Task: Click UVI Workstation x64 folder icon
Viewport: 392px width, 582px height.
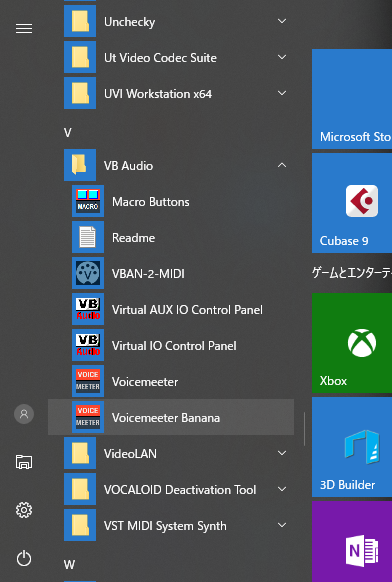Action: click(80, 93)
